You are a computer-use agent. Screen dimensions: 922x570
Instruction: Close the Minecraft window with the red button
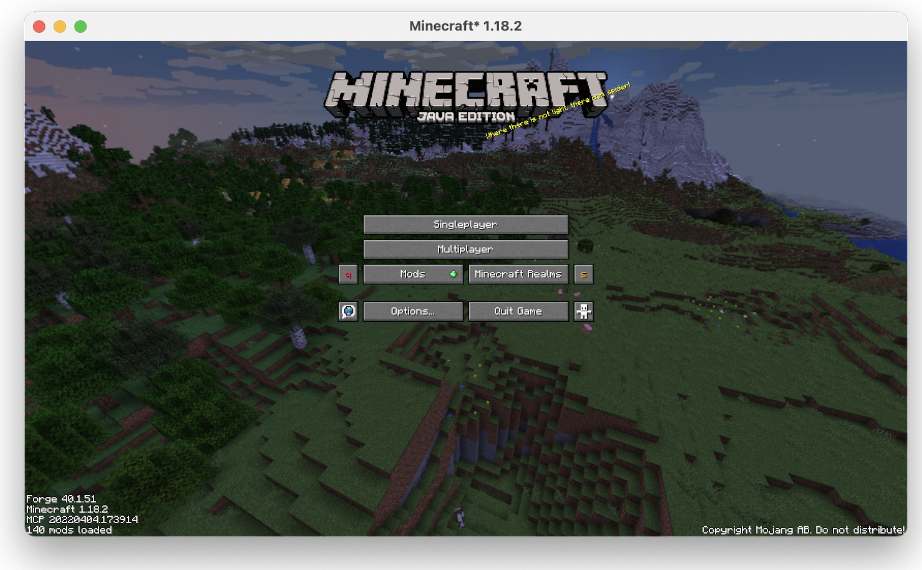coord(39,26)
